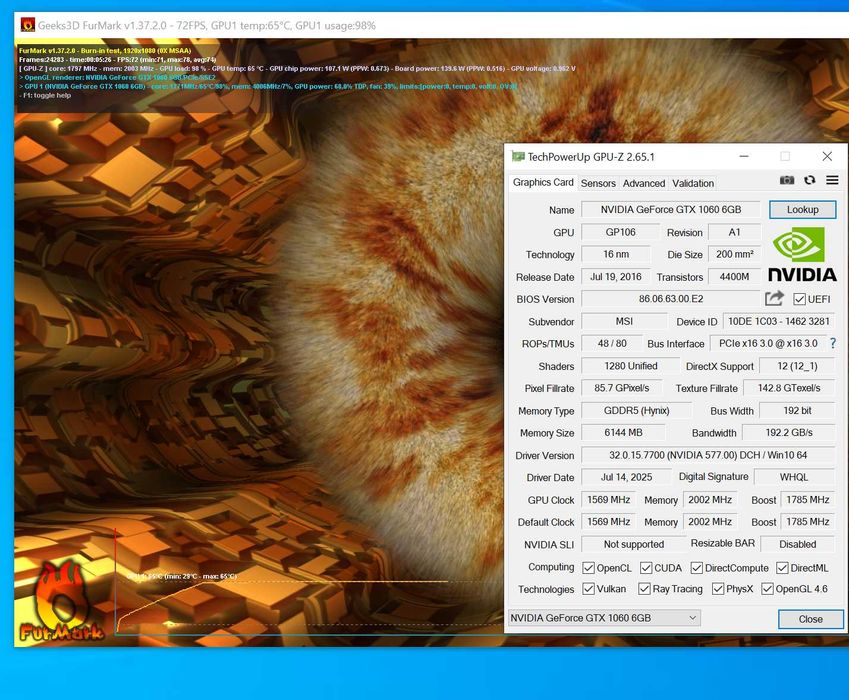The height and width of the screenshot is (700, 849).
Task: Click the GPU Clock 1569 MHz value
Action: (x=609, y=500)
